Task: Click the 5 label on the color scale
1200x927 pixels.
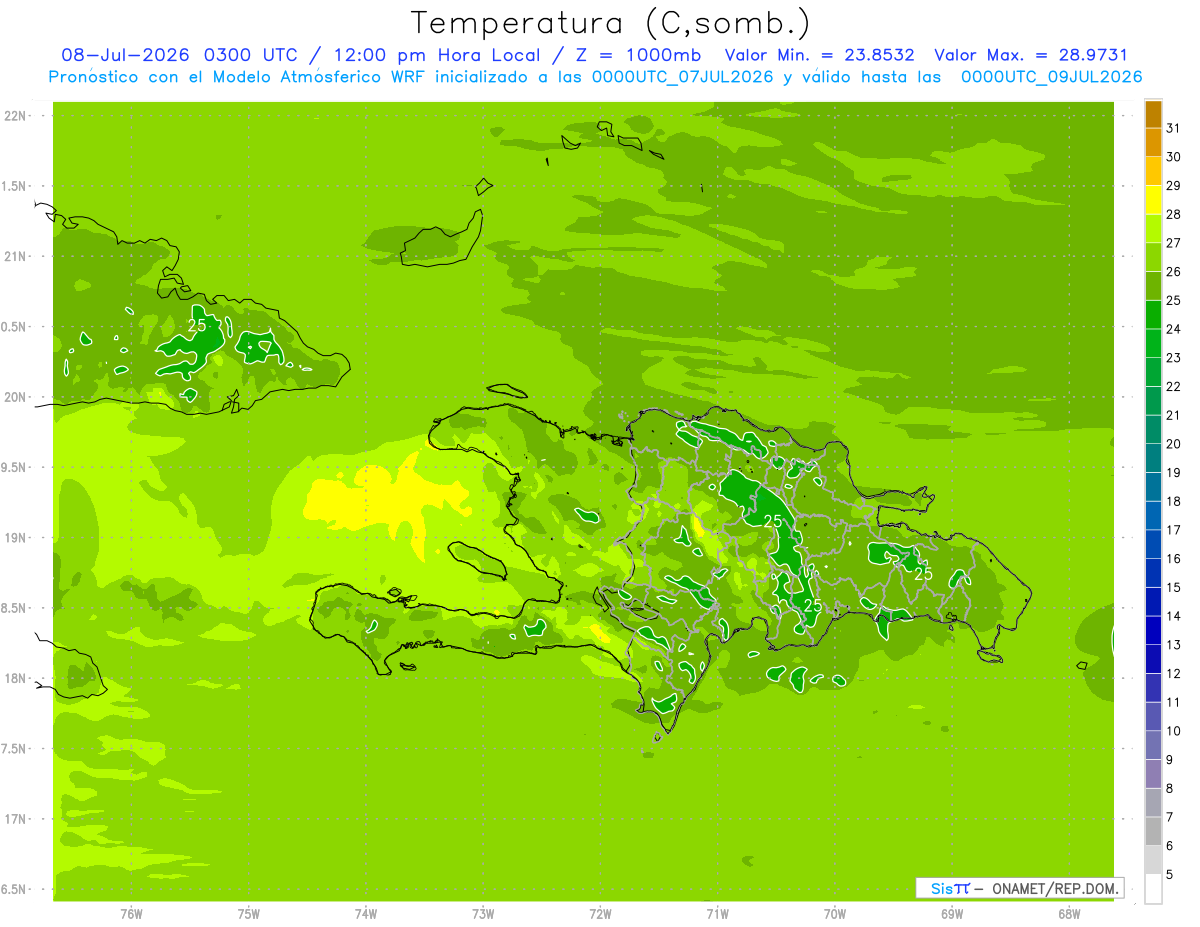Action: (1170, 874)
